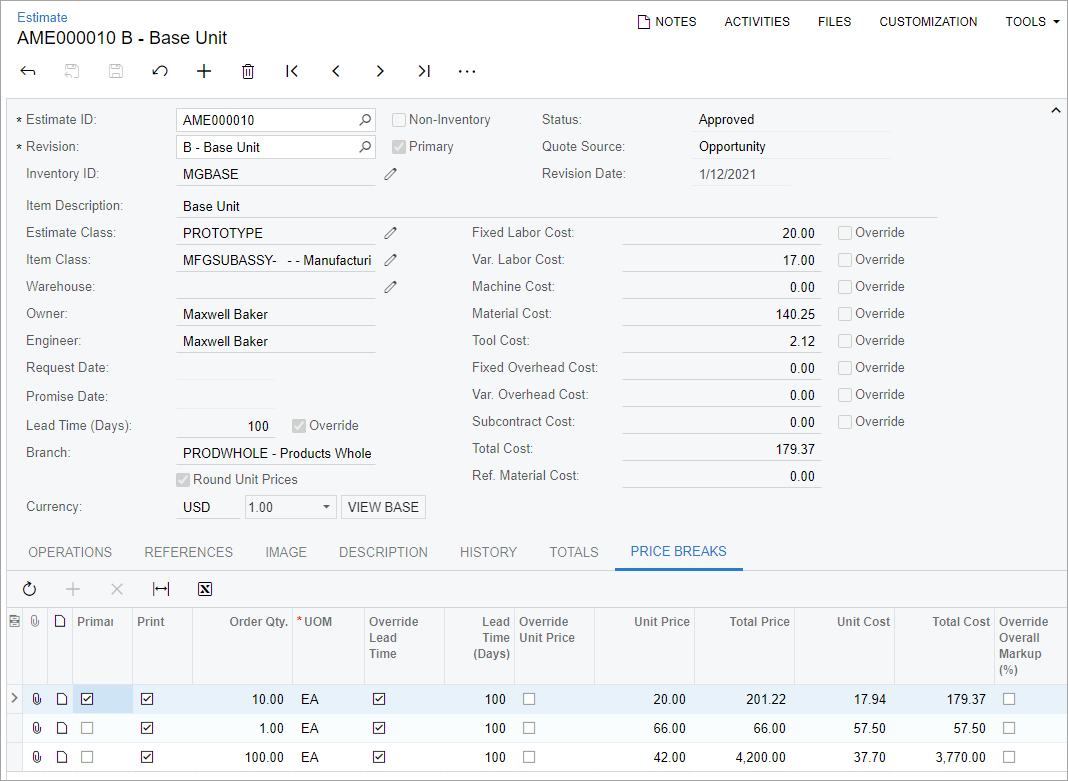
Task: Click the Estimate ID input field
Action: pyautogui.click(x=267, y=120)
